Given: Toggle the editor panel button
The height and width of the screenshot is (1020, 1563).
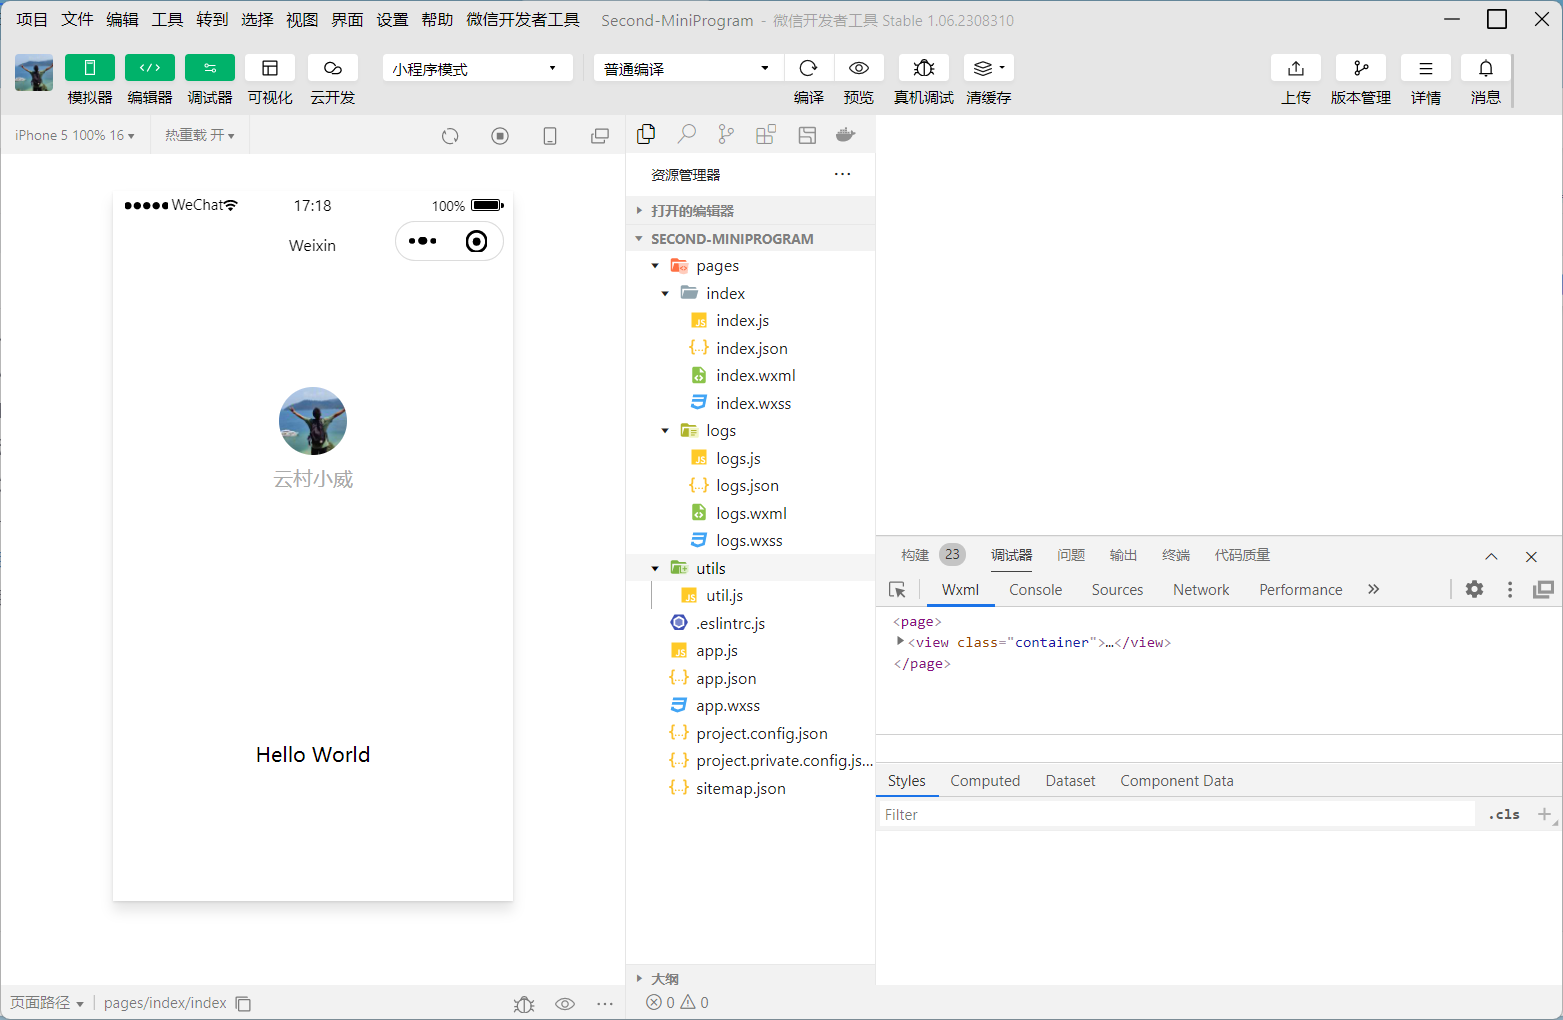Looking at the screenshot, I should point(150,68).
